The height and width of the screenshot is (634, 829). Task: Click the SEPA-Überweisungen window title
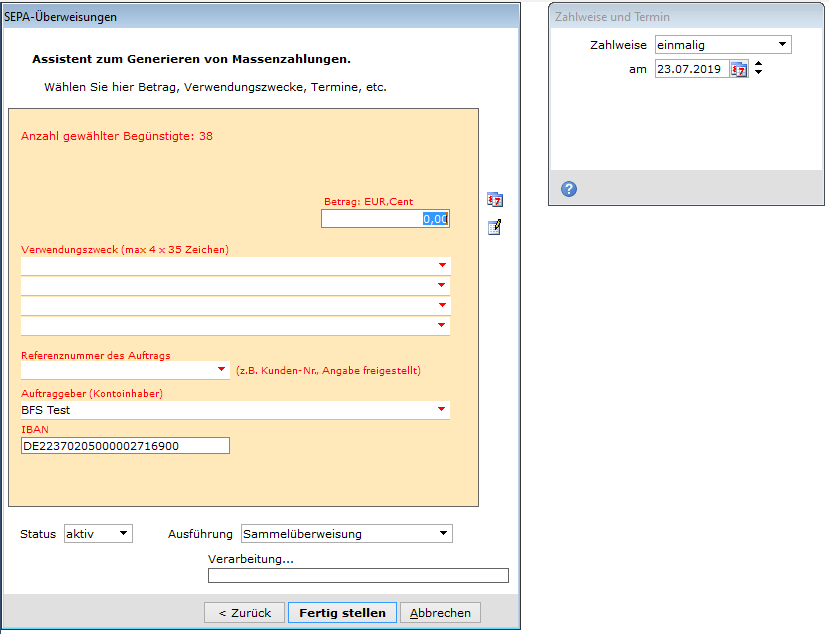click(61, 17)
